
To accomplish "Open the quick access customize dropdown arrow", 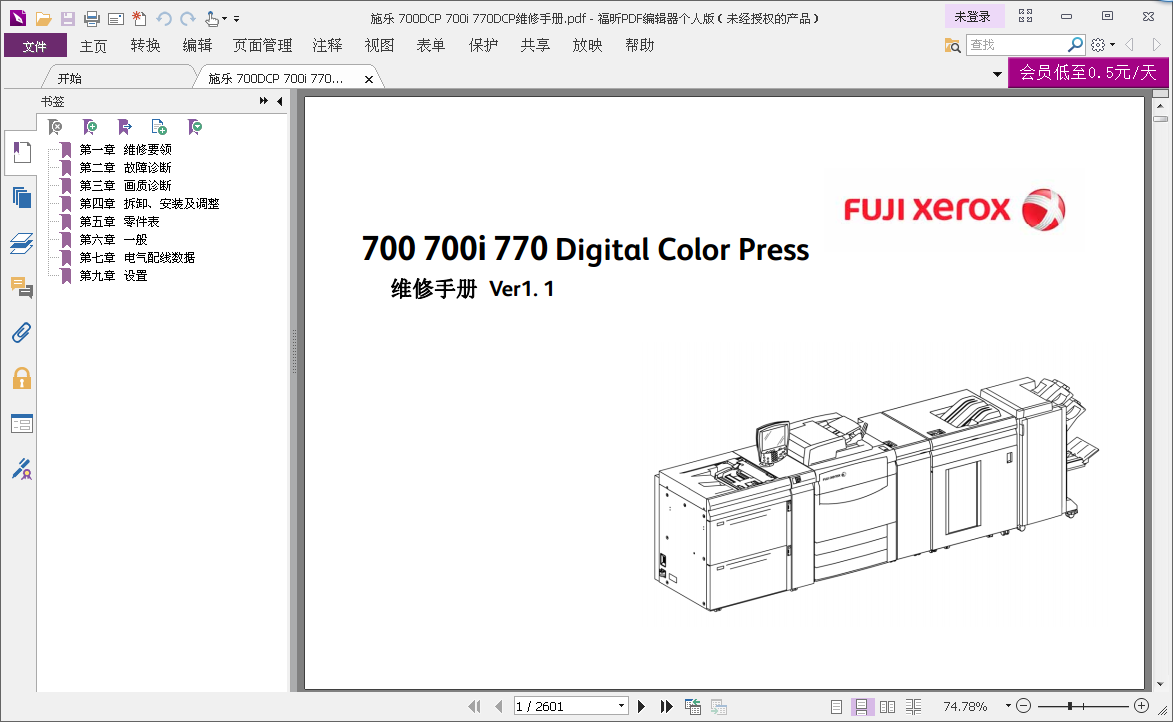I will coord(236,19).
